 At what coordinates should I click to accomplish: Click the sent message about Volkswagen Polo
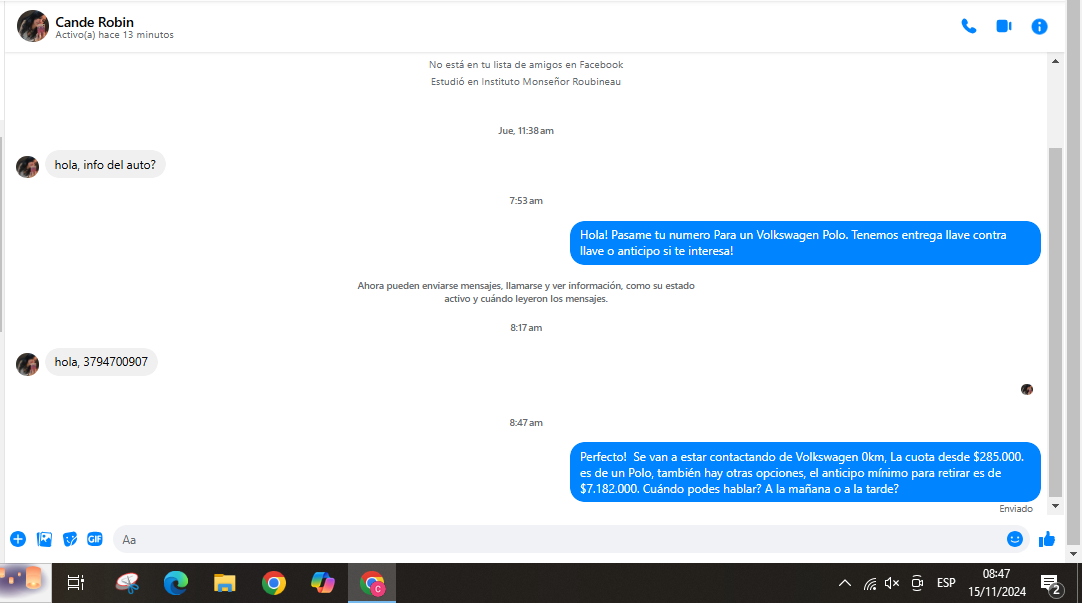click(805, 243)
